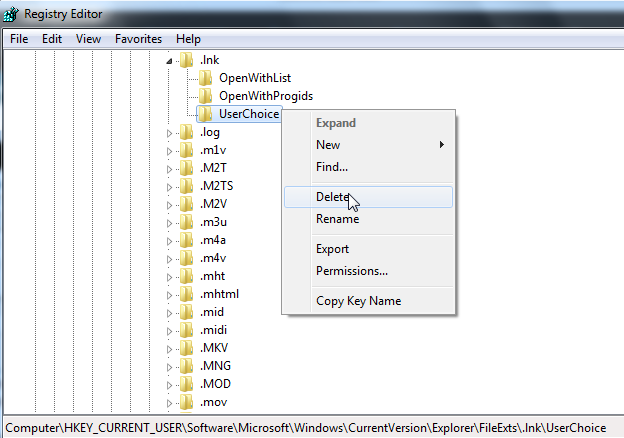Click the registry path in status bar

click(306, 428)
